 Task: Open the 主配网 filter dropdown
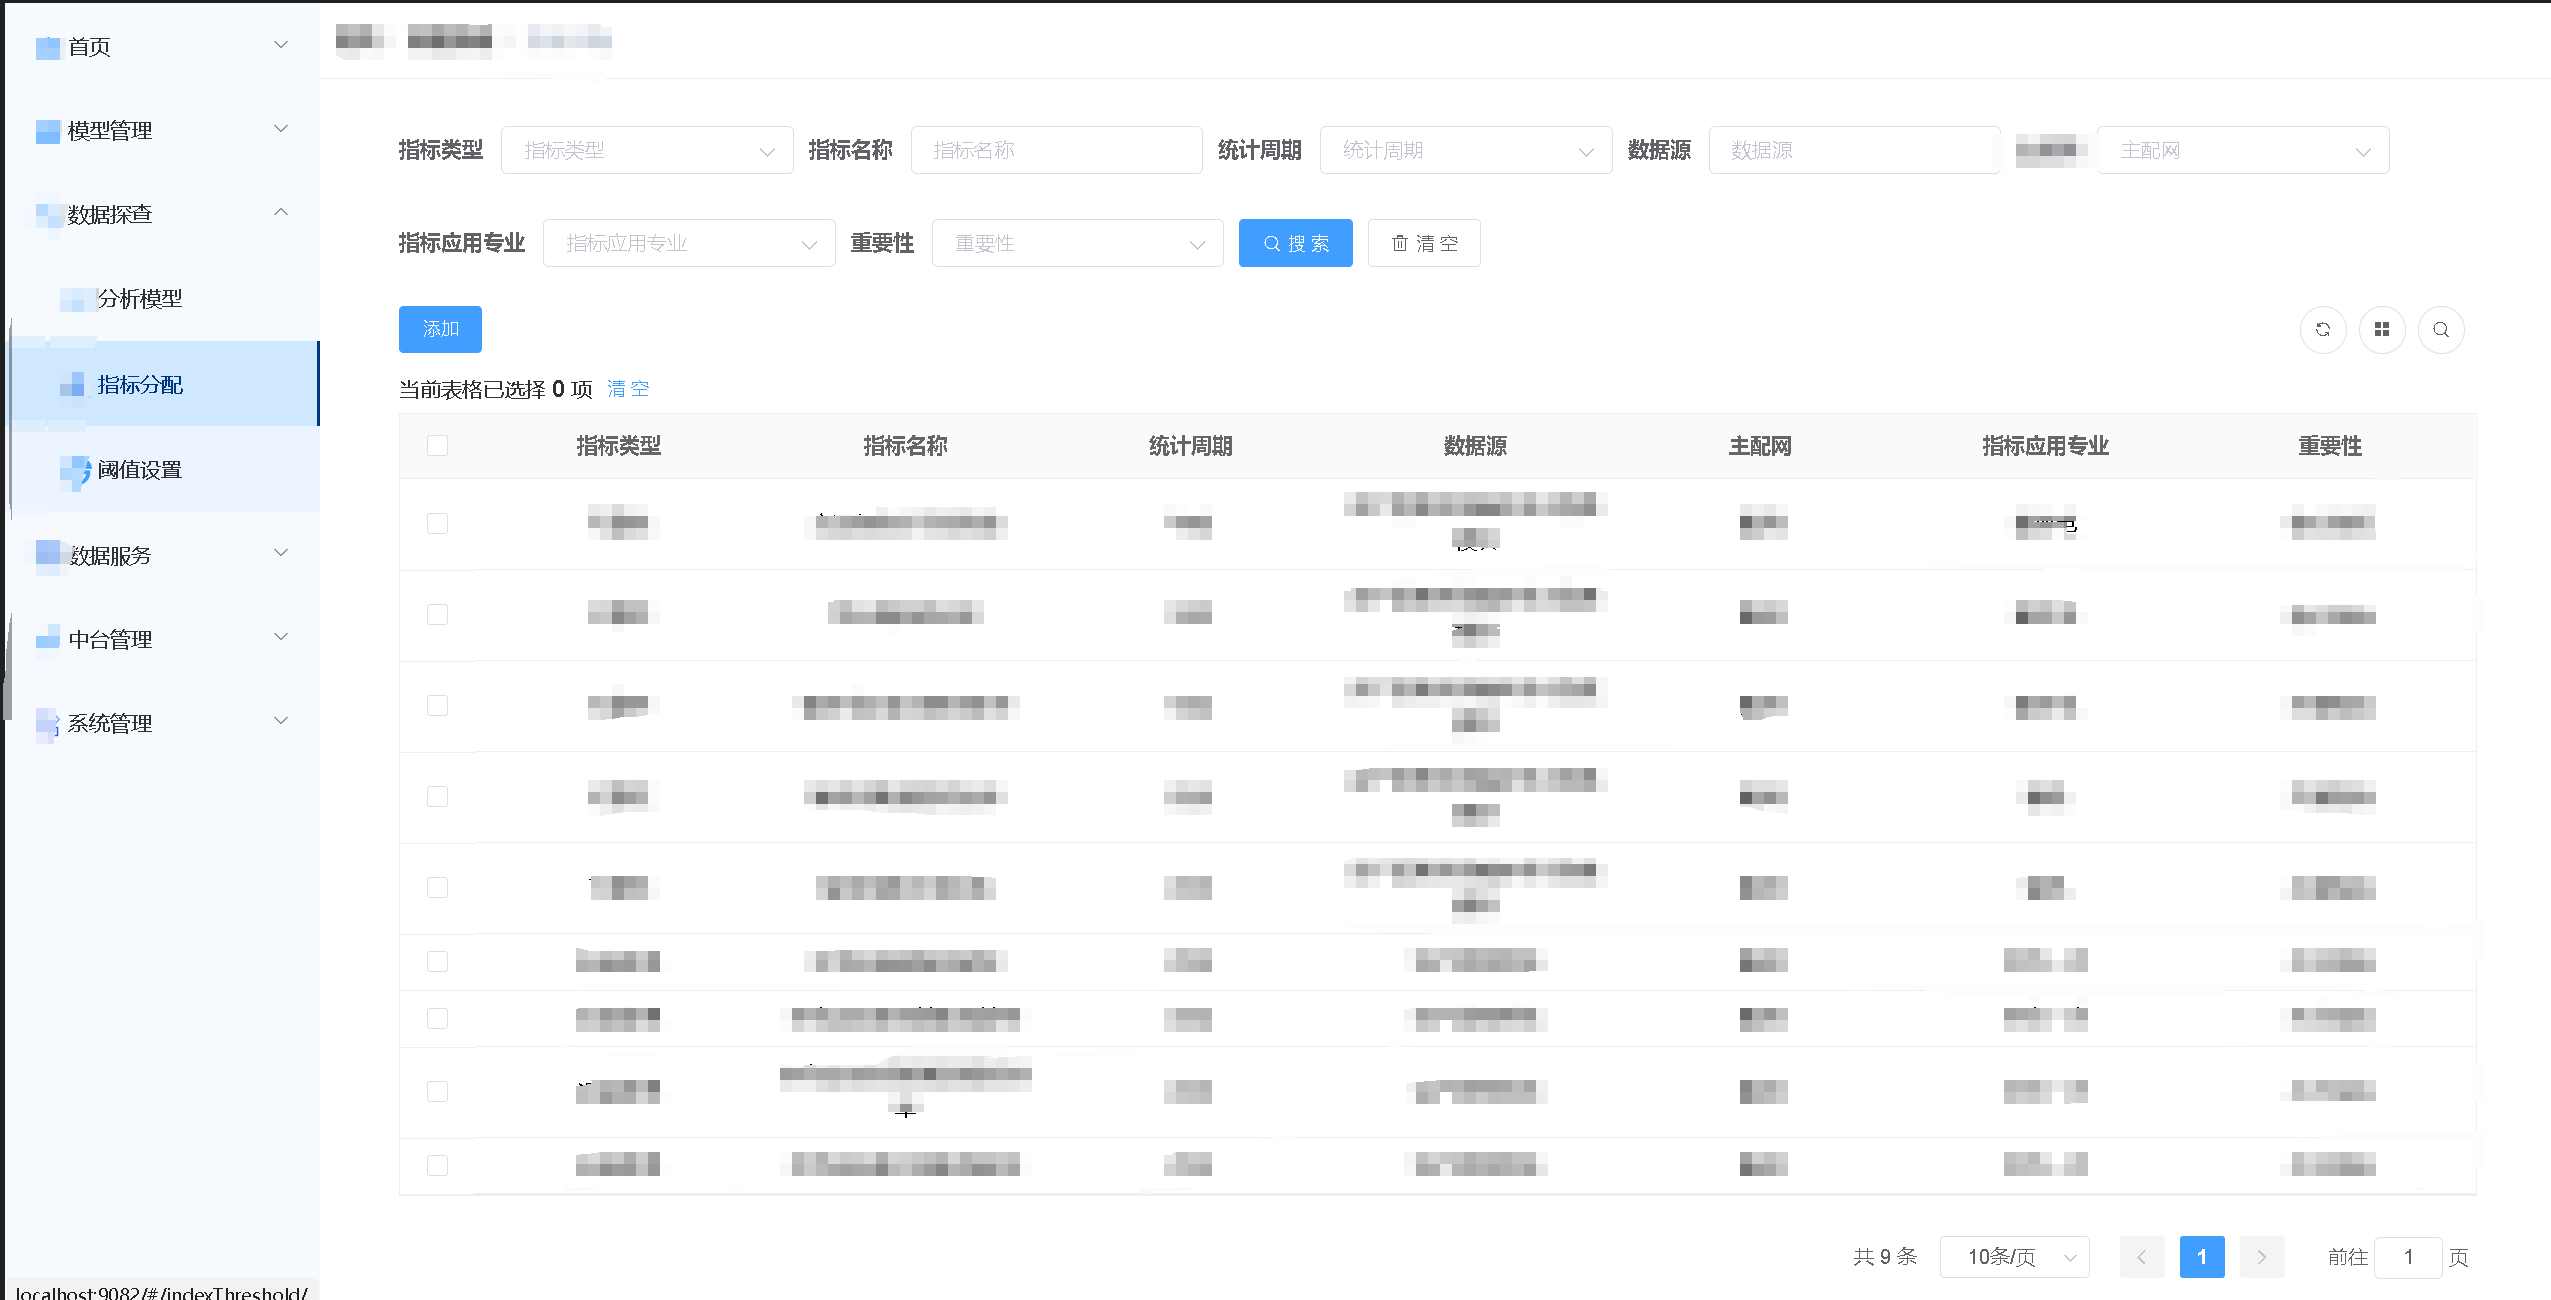tap(2243, 150)
